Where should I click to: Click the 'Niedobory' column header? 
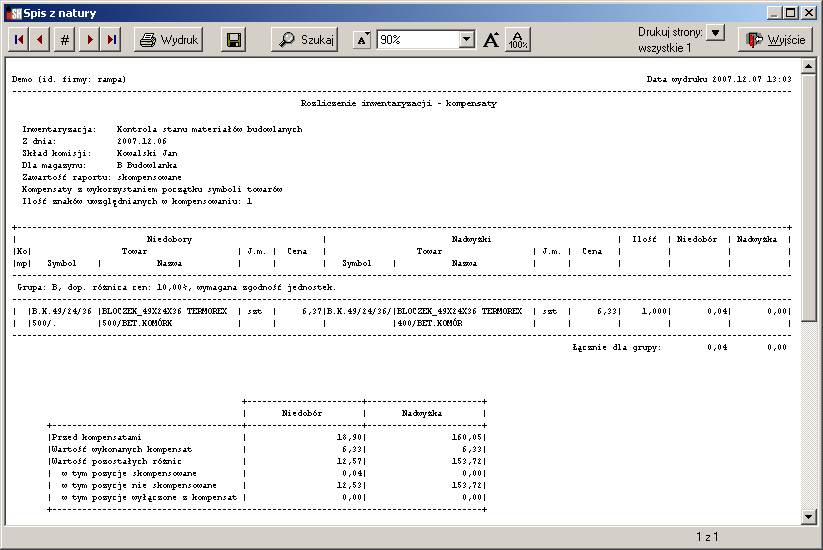pyautogui.click(x=169, y=239)
